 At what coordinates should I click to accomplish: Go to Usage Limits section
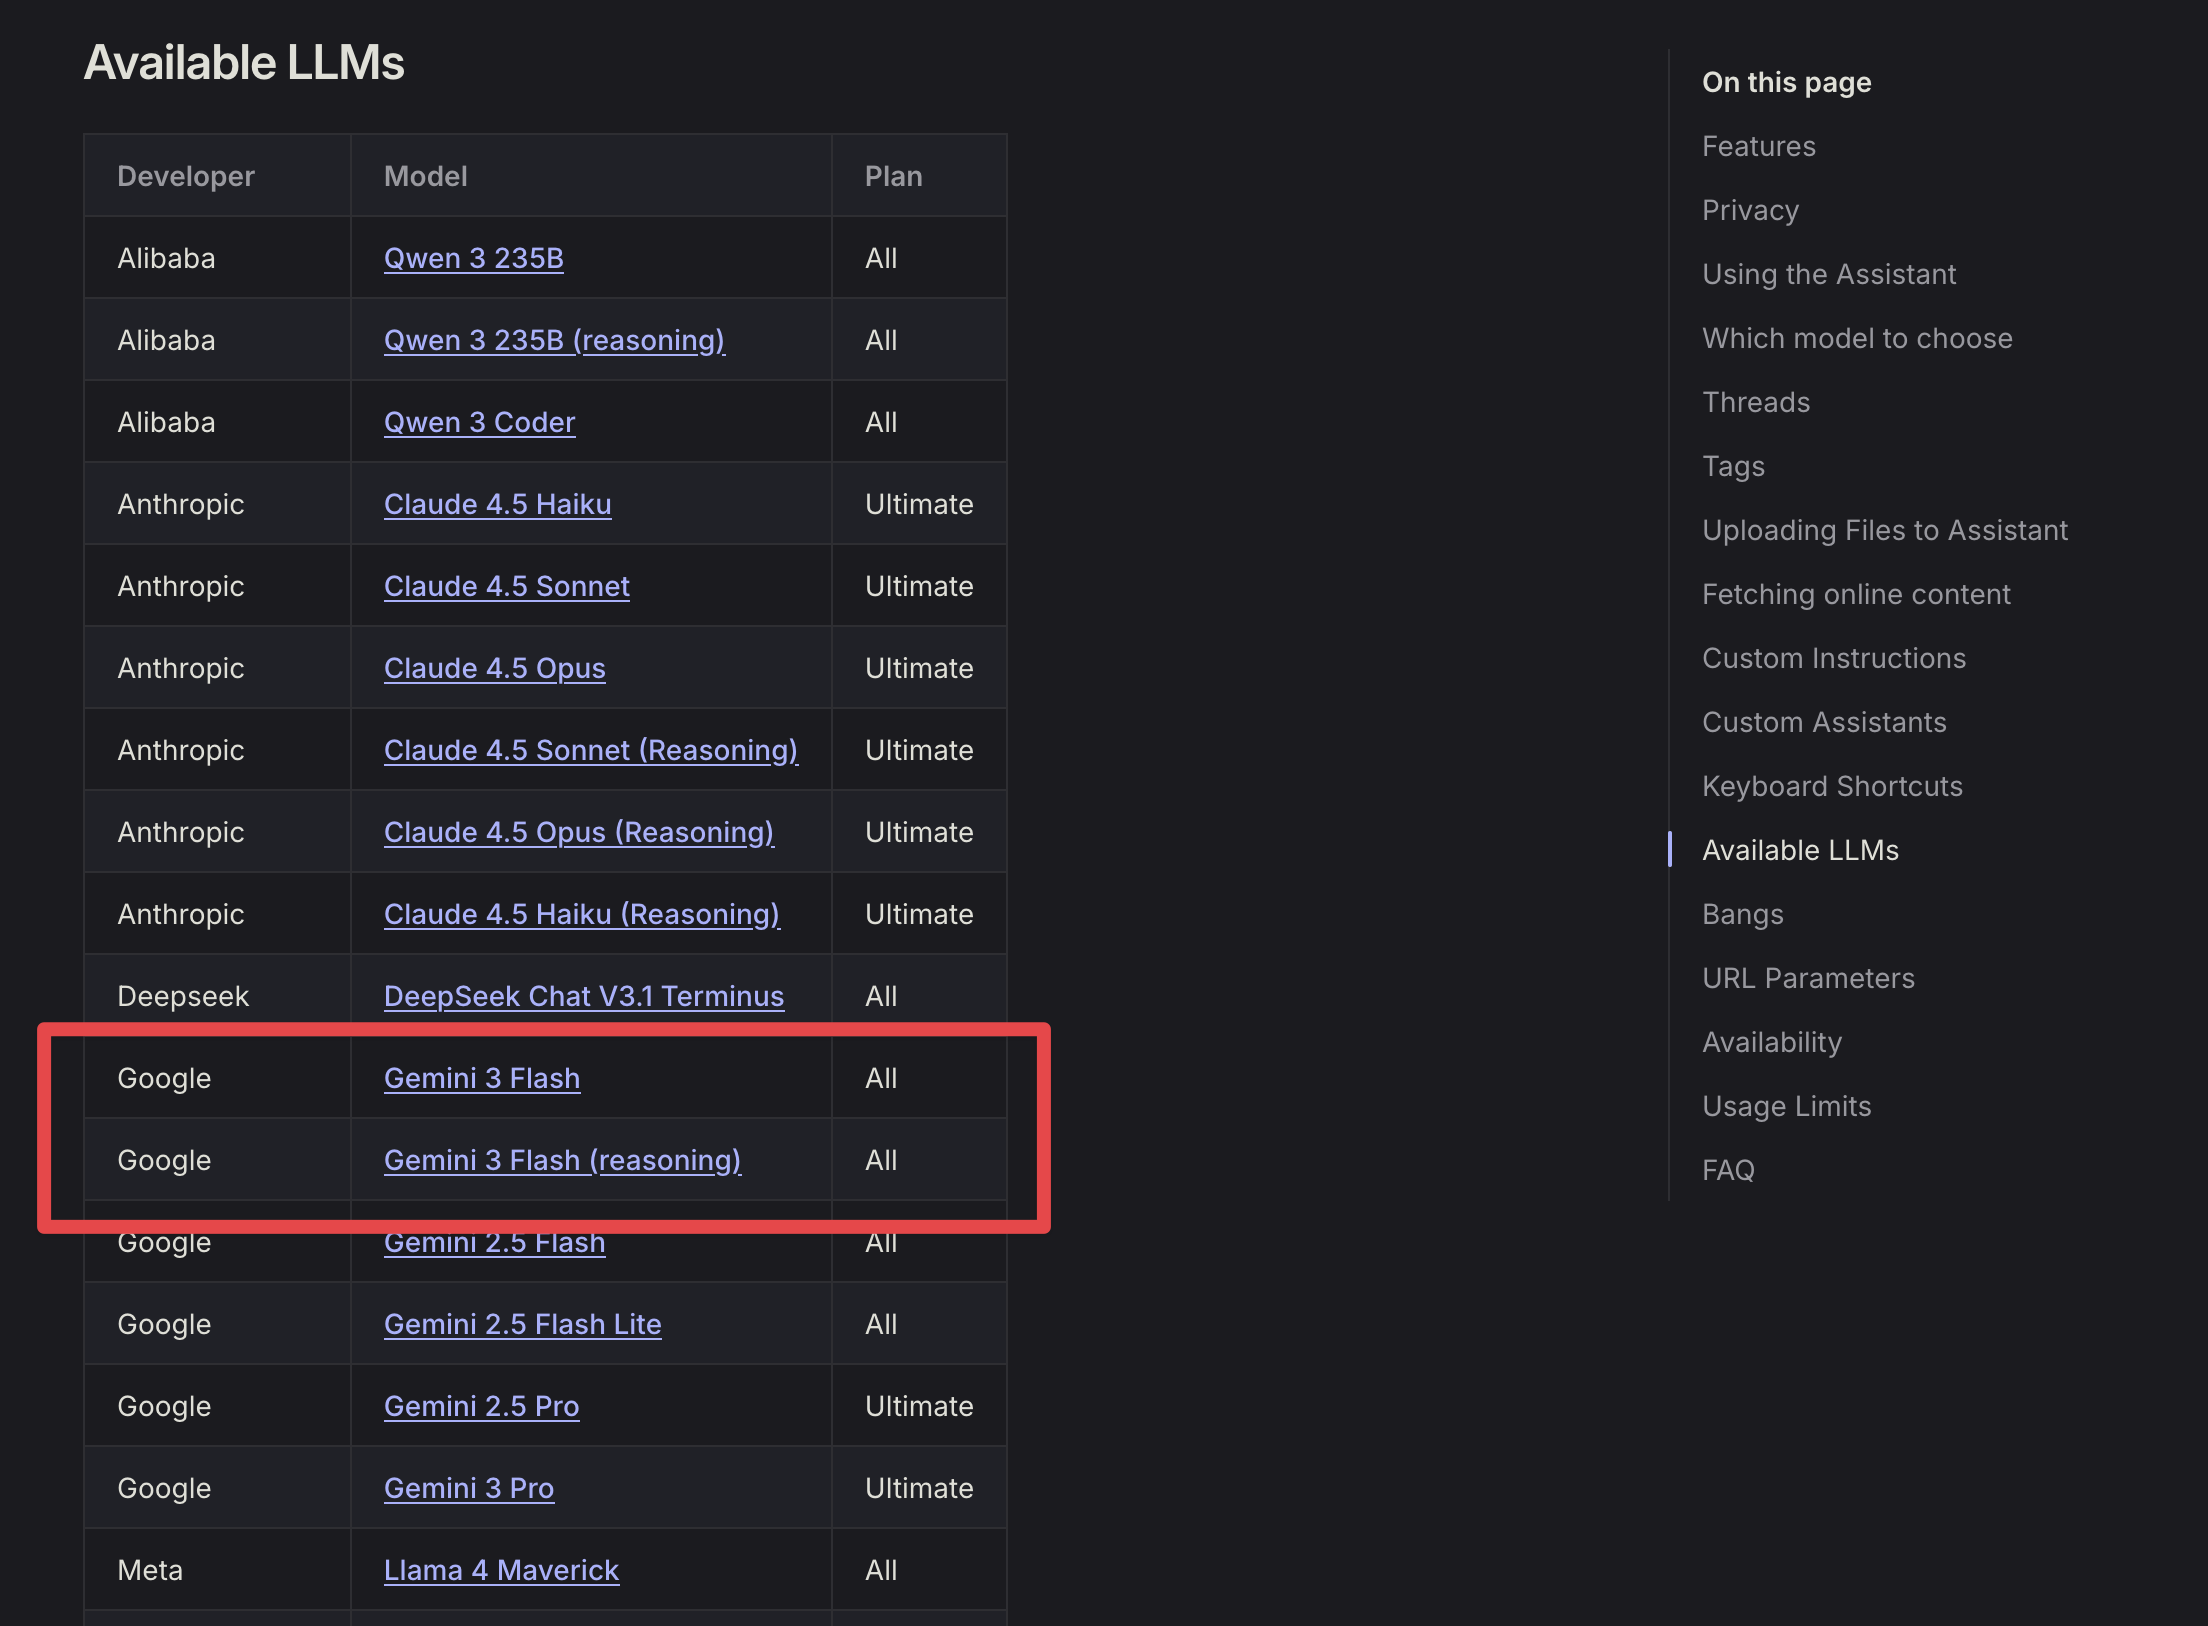click(1786, 1106)
